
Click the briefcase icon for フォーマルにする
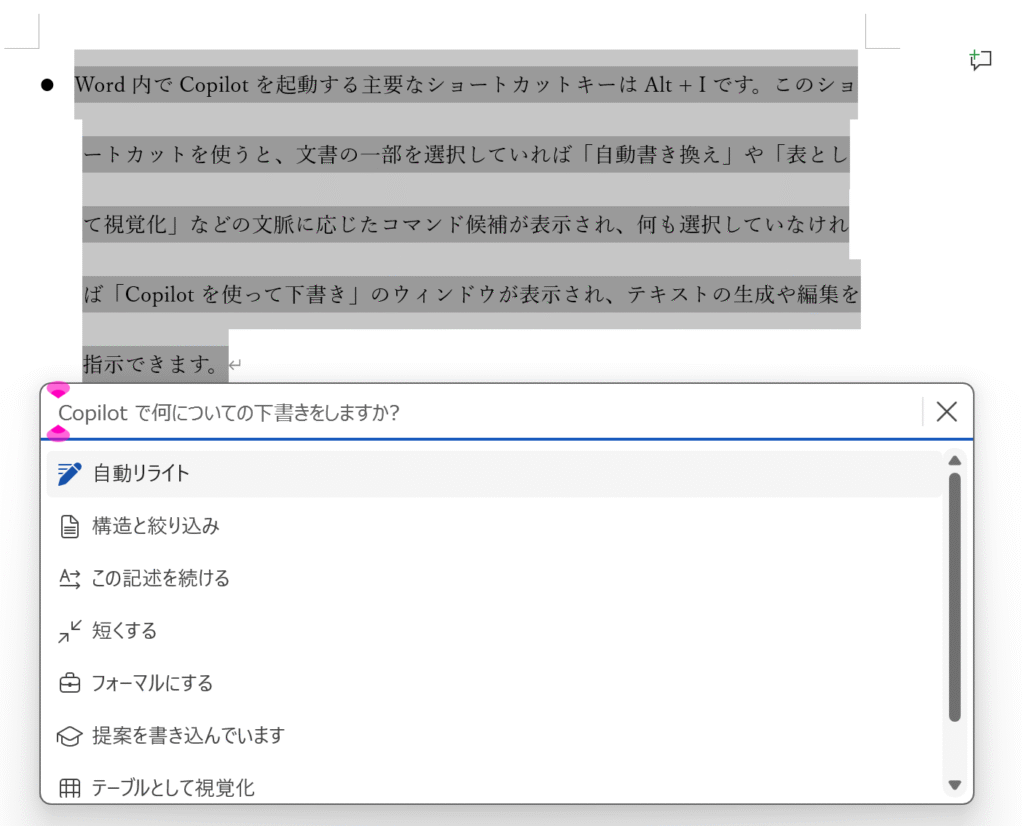point(69,684)
